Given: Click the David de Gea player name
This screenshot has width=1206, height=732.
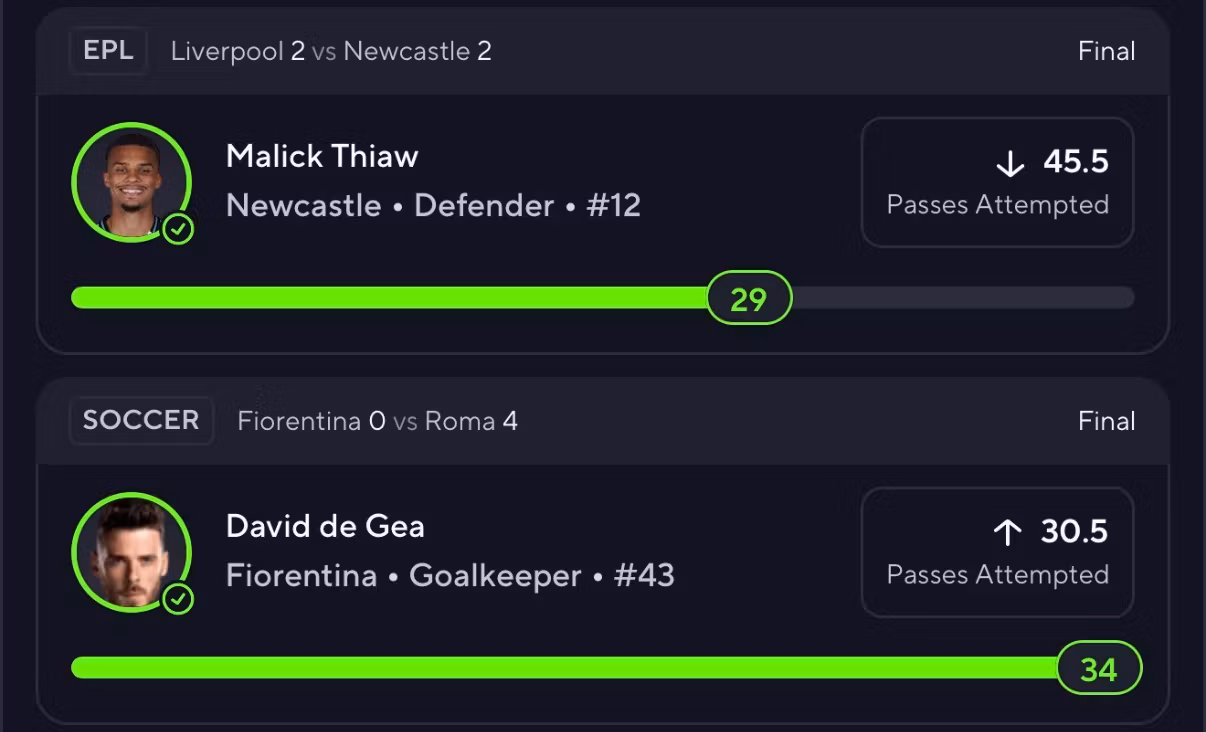Looking at the screenshot, I should [x=325, y=526].
